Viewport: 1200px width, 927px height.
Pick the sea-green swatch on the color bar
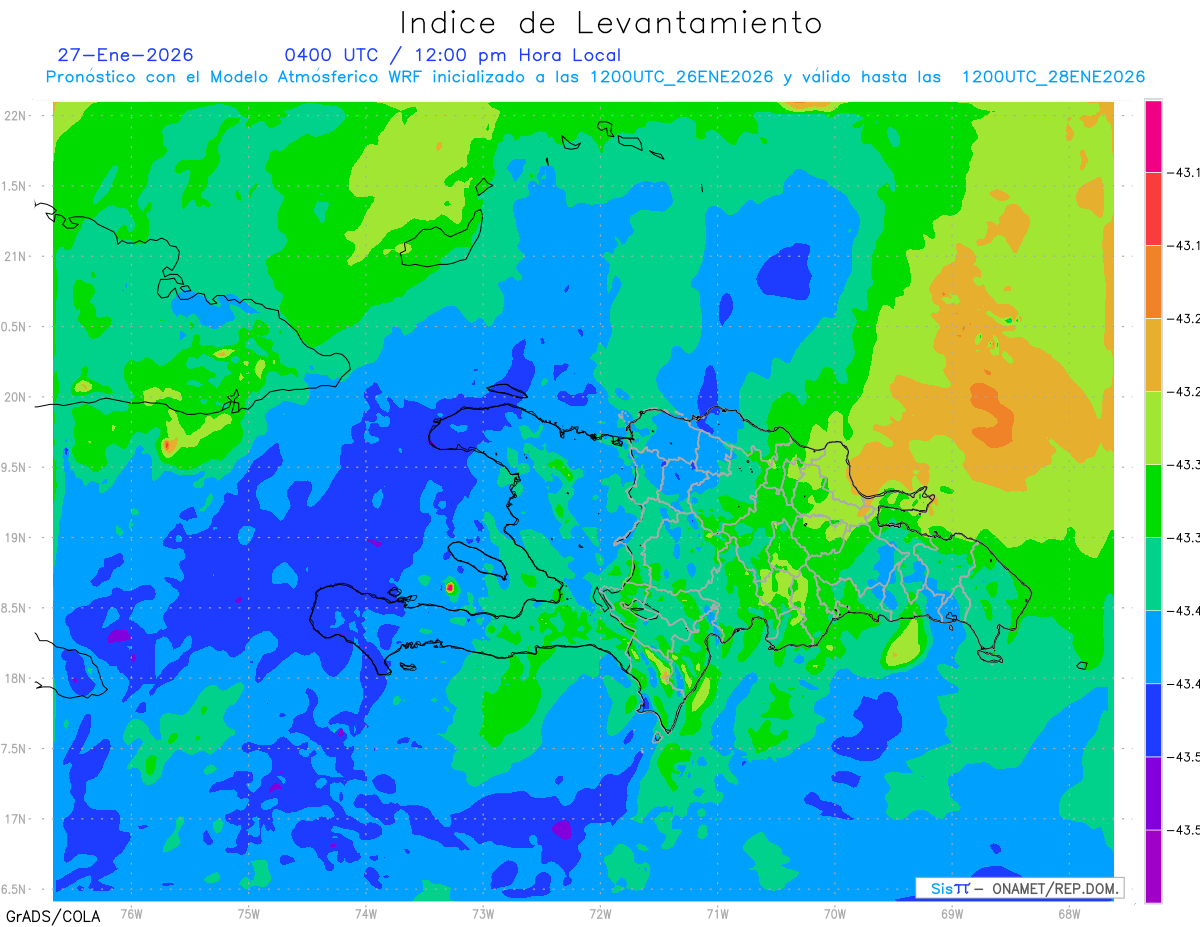(x=1153, y=574)
